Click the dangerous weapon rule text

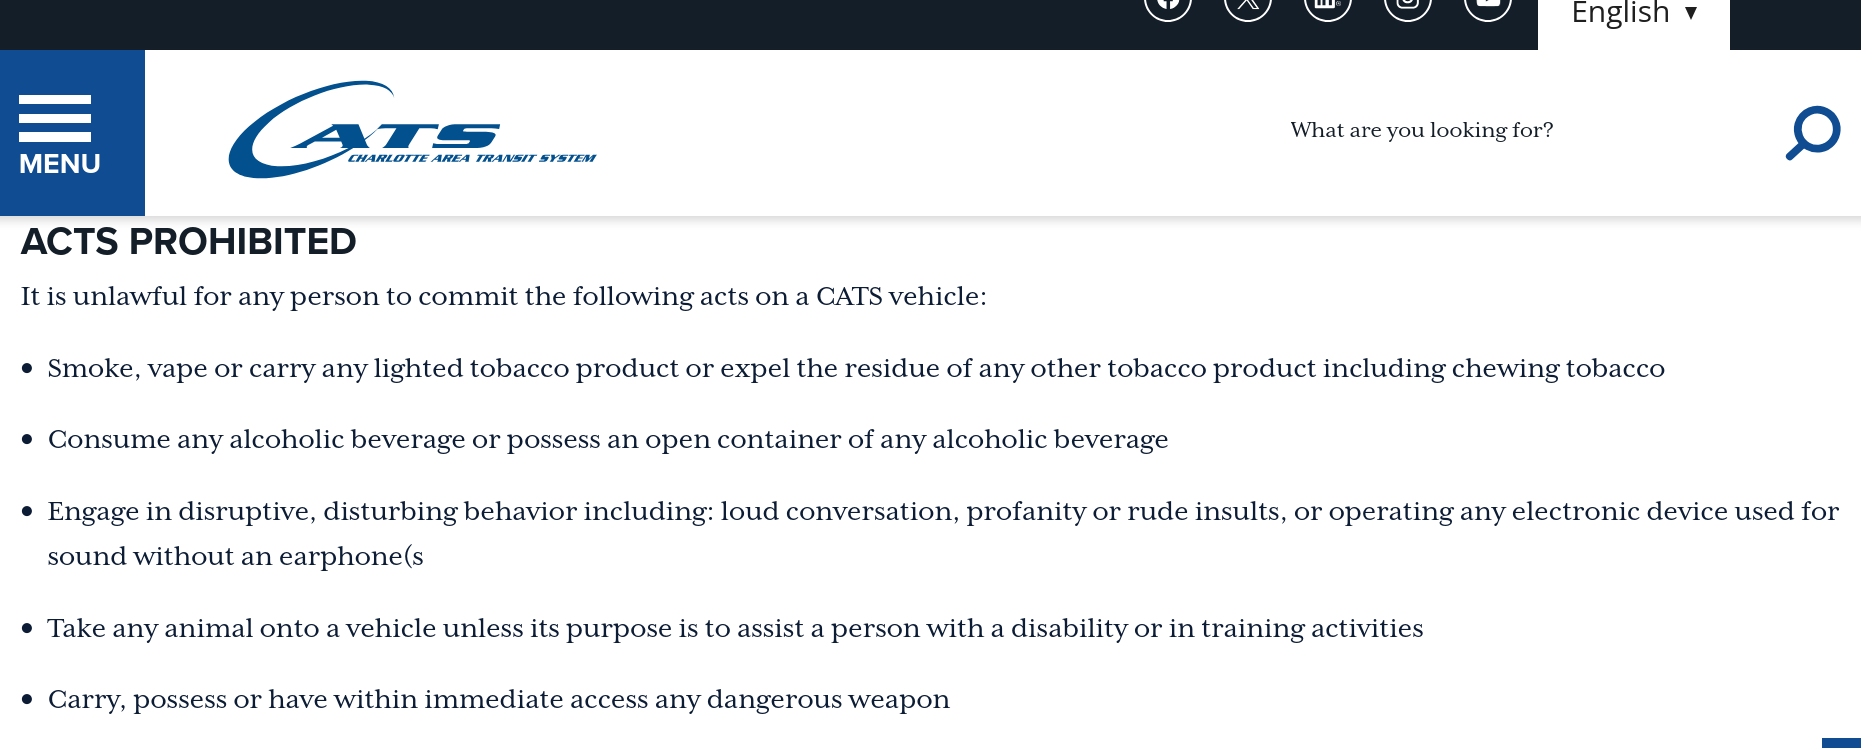tap(498, 700)
